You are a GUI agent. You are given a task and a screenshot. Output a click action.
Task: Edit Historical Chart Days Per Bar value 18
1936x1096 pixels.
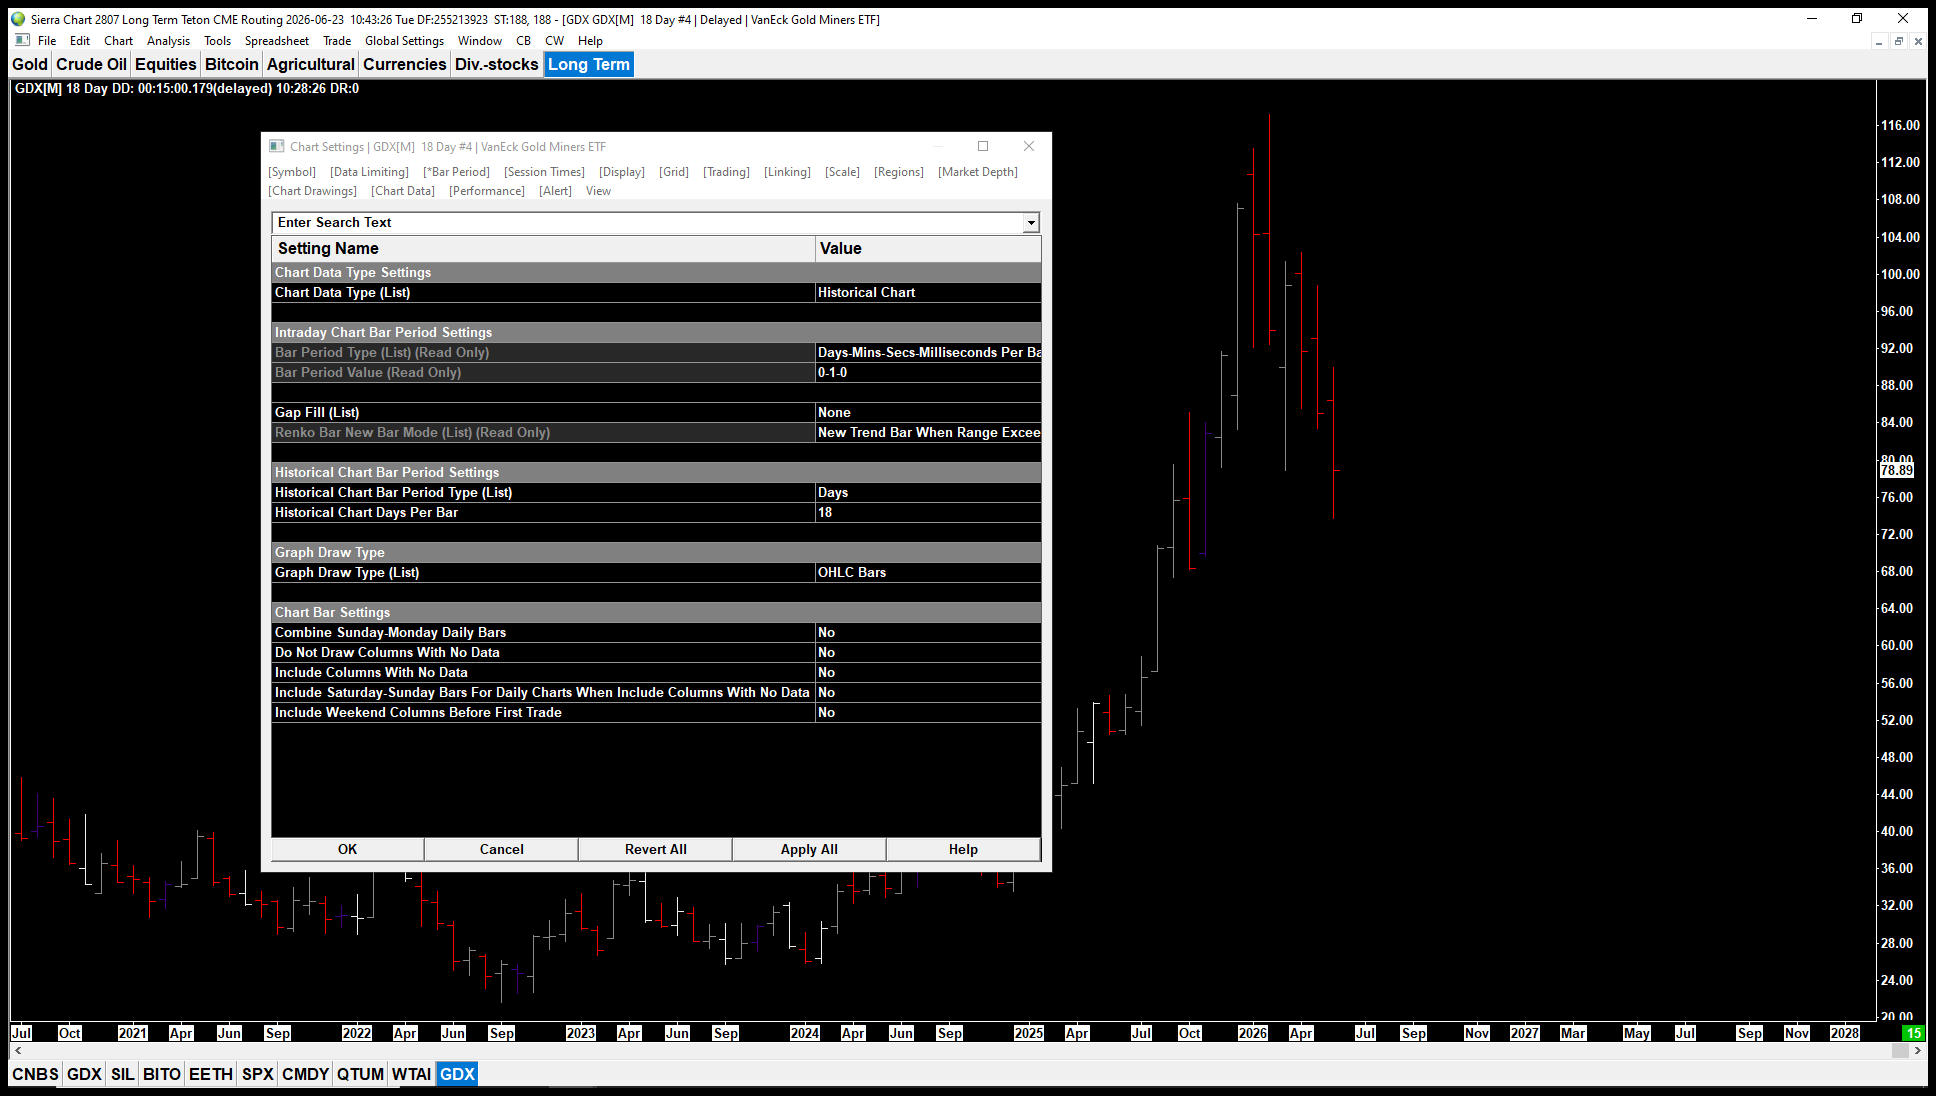(x=928, y=513)
